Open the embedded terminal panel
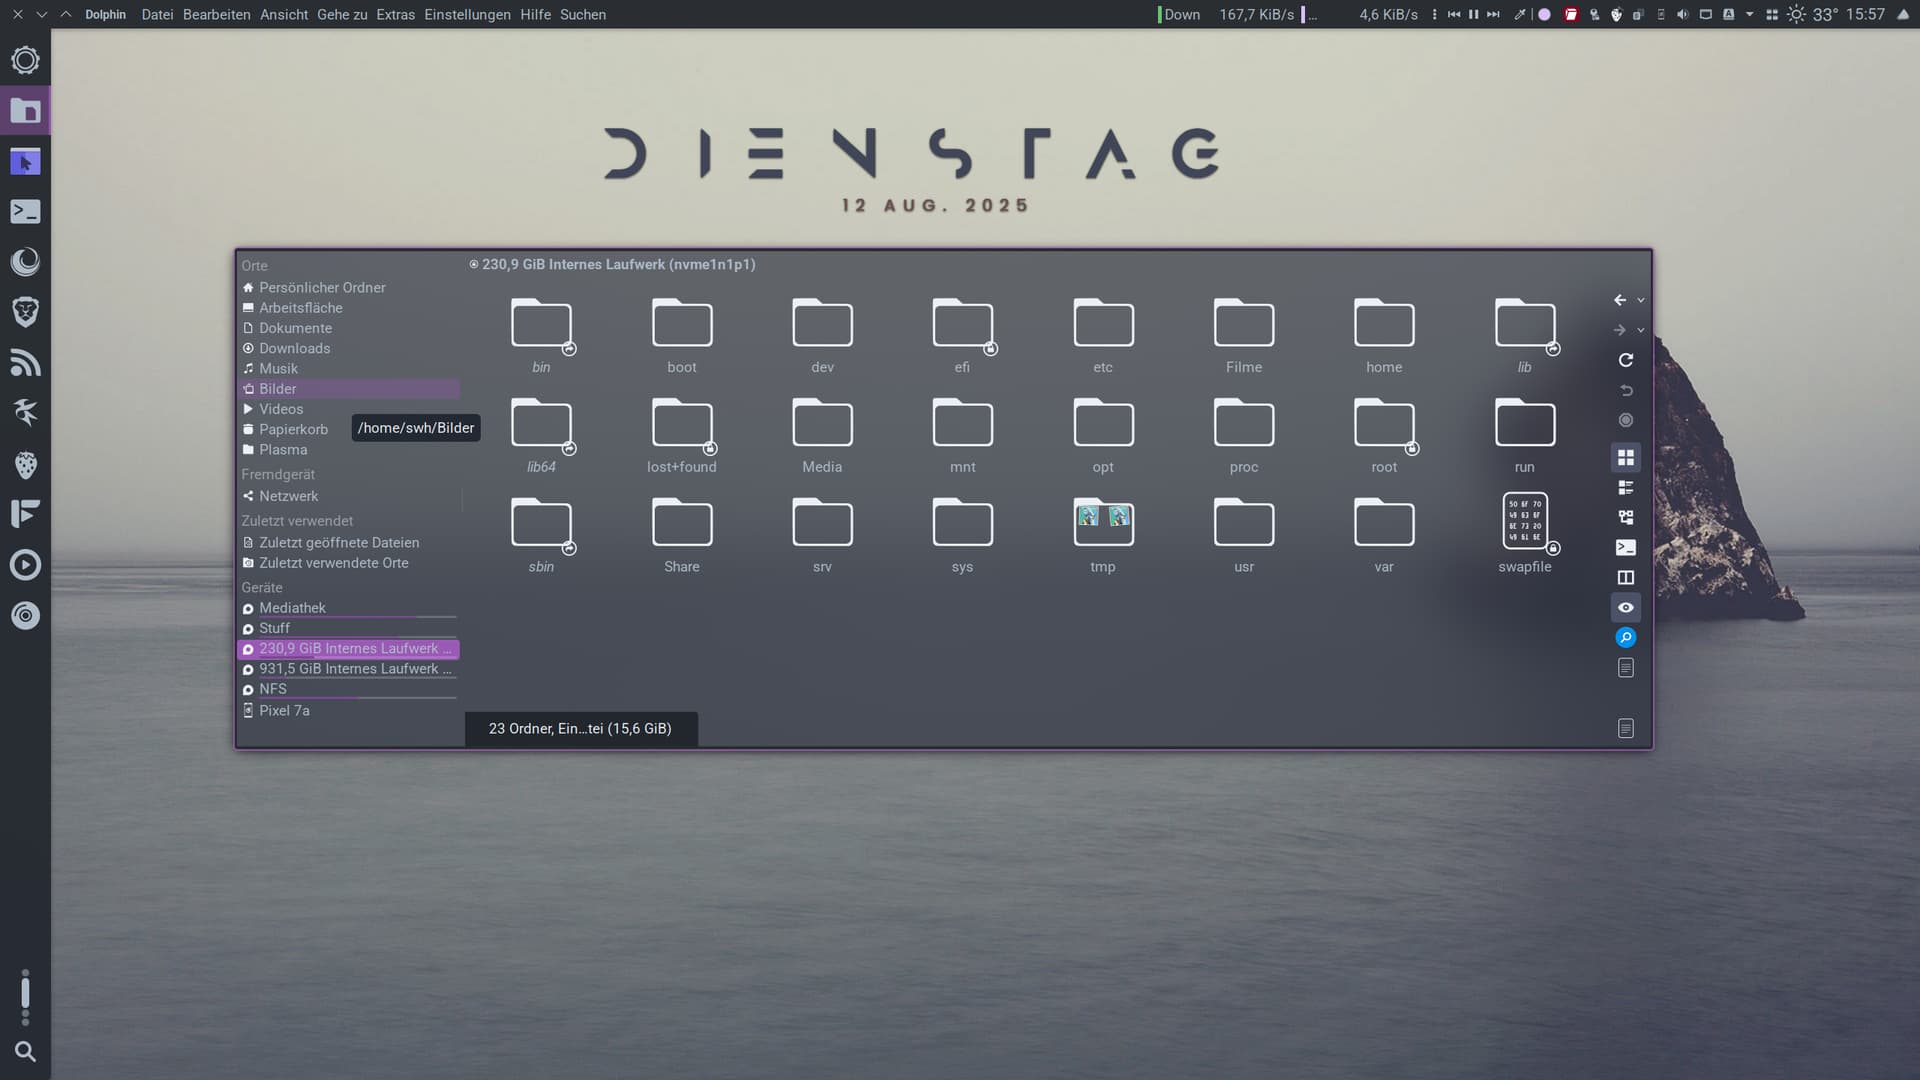The width and height of the screenshot is (1920, 1080). 1626,548
